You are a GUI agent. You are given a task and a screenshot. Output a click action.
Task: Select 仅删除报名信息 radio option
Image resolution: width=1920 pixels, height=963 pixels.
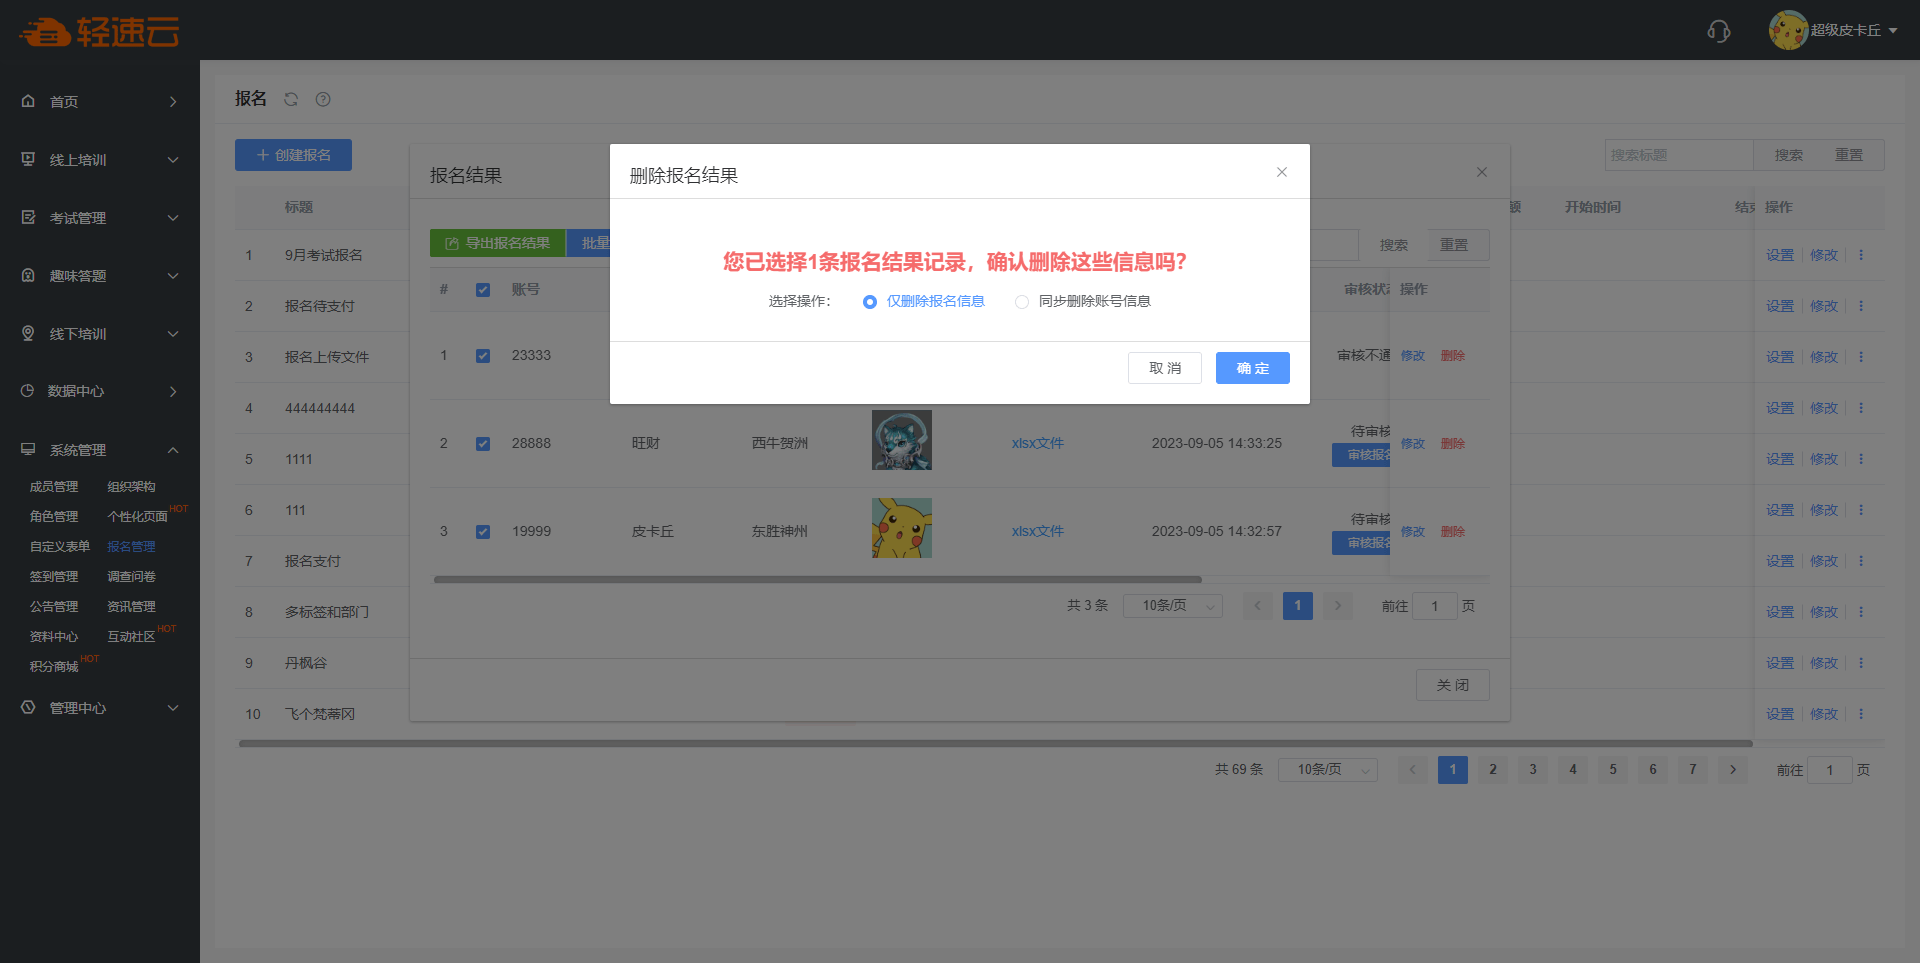pos(870,302)
